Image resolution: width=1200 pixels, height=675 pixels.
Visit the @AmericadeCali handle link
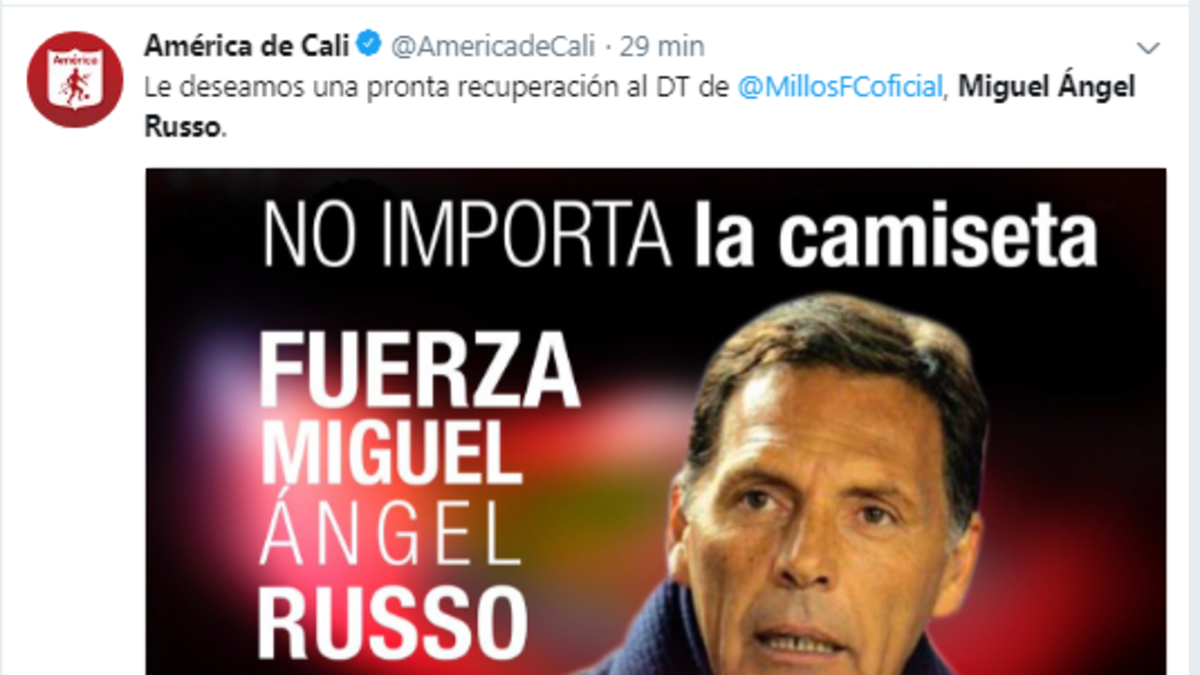click(x=492, y=46)
